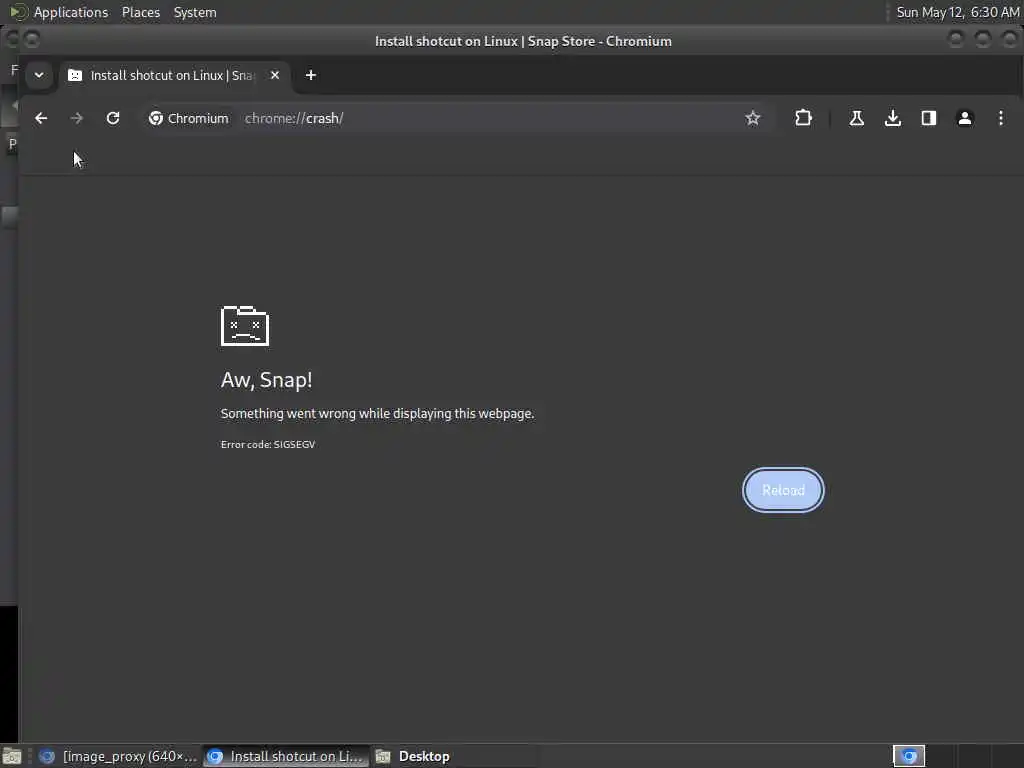1024x768 pixels.
Task: Click the blue Reload button
Action: 783,490
